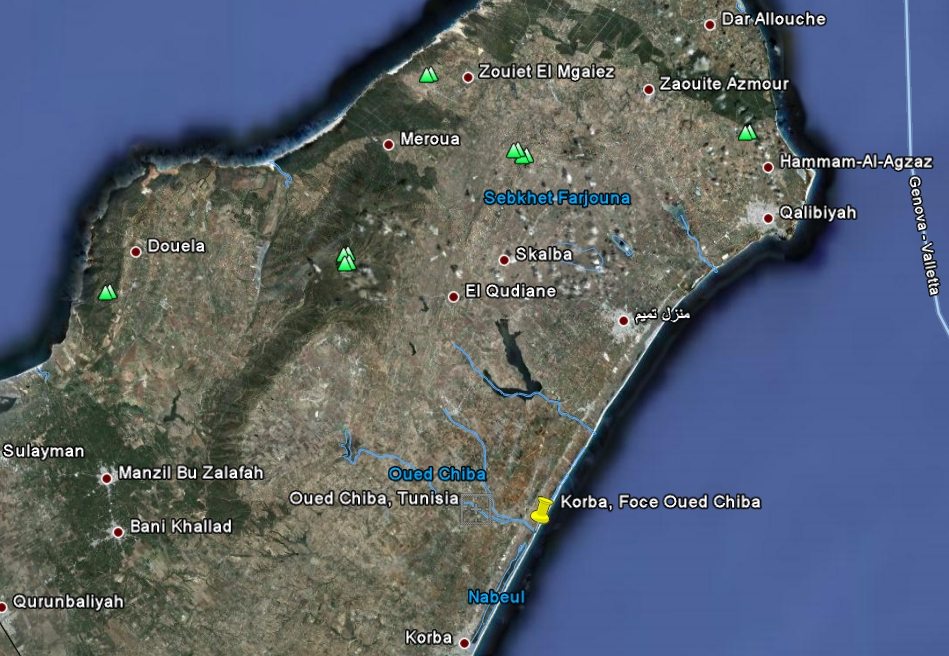The width and height of the screenshot is (949, 656).
Task: Click the Manzil Bu Zalafah marker dot
Action: coord(107,478)
